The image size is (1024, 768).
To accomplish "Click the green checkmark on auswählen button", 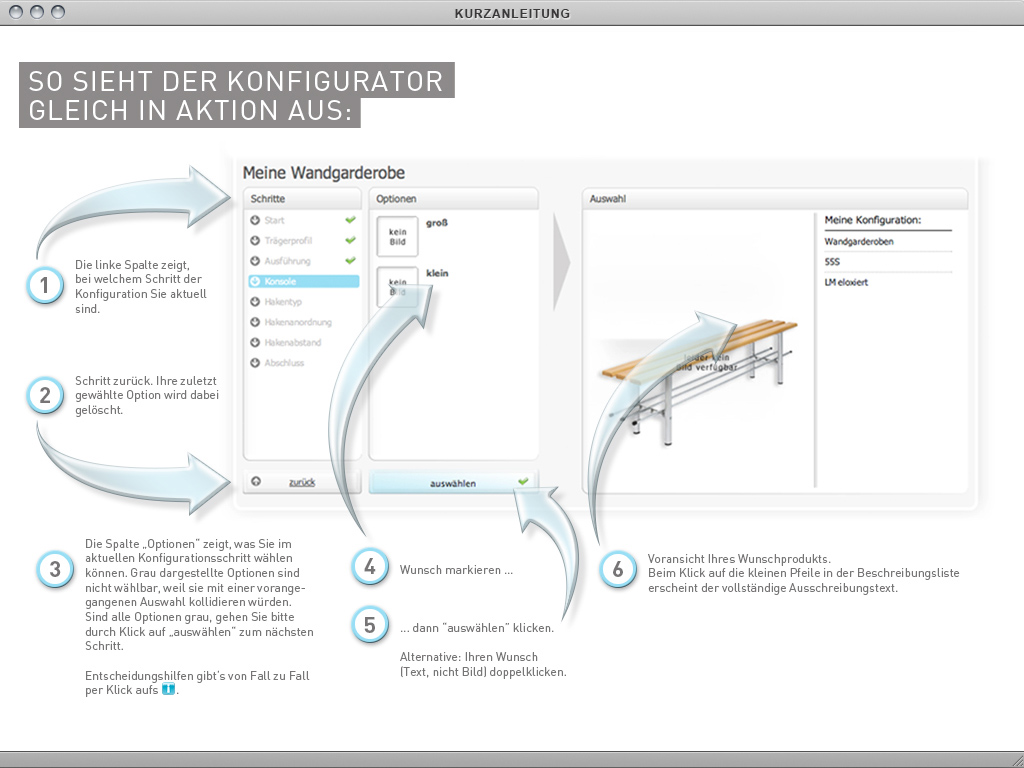I will point(523,482).
